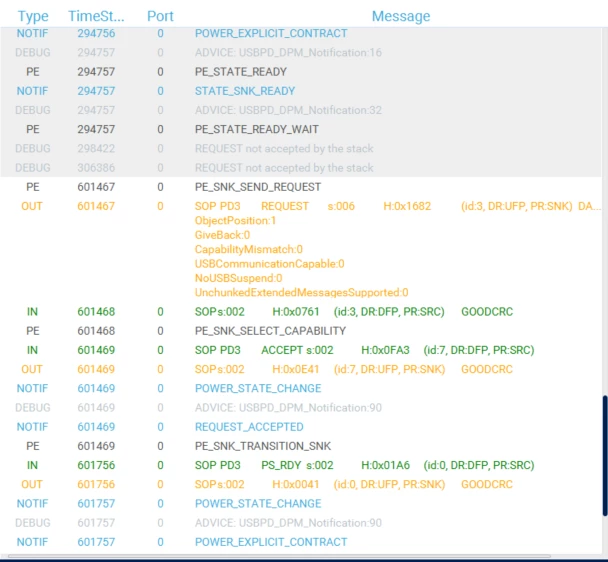Click the Port column header
This screenshot has width=608, height=562.
click(x=160, y=16)
